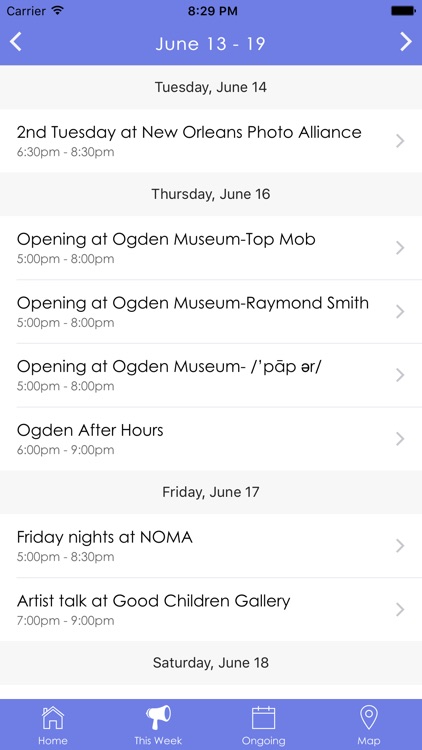Tap the Wi-Fi signal icon

click(58, 11)
